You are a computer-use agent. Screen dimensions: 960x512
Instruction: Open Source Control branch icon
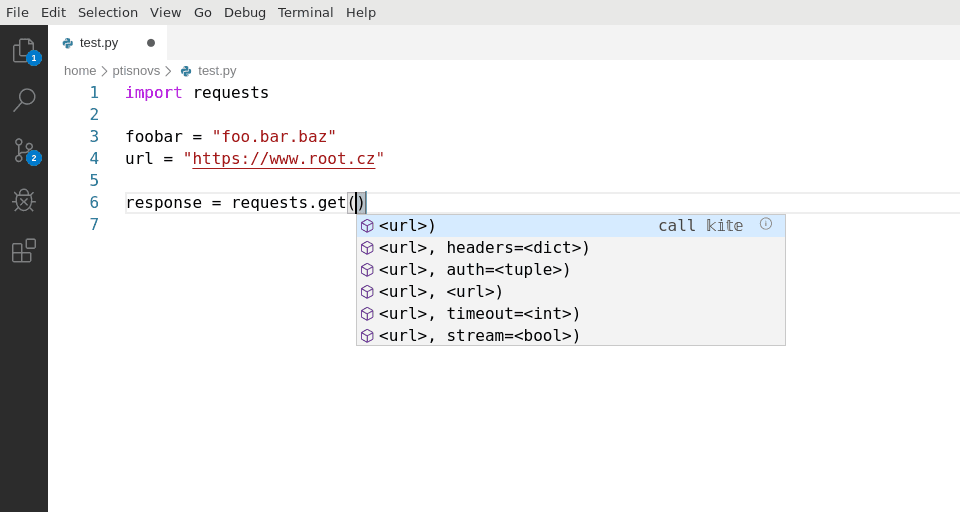24,150
